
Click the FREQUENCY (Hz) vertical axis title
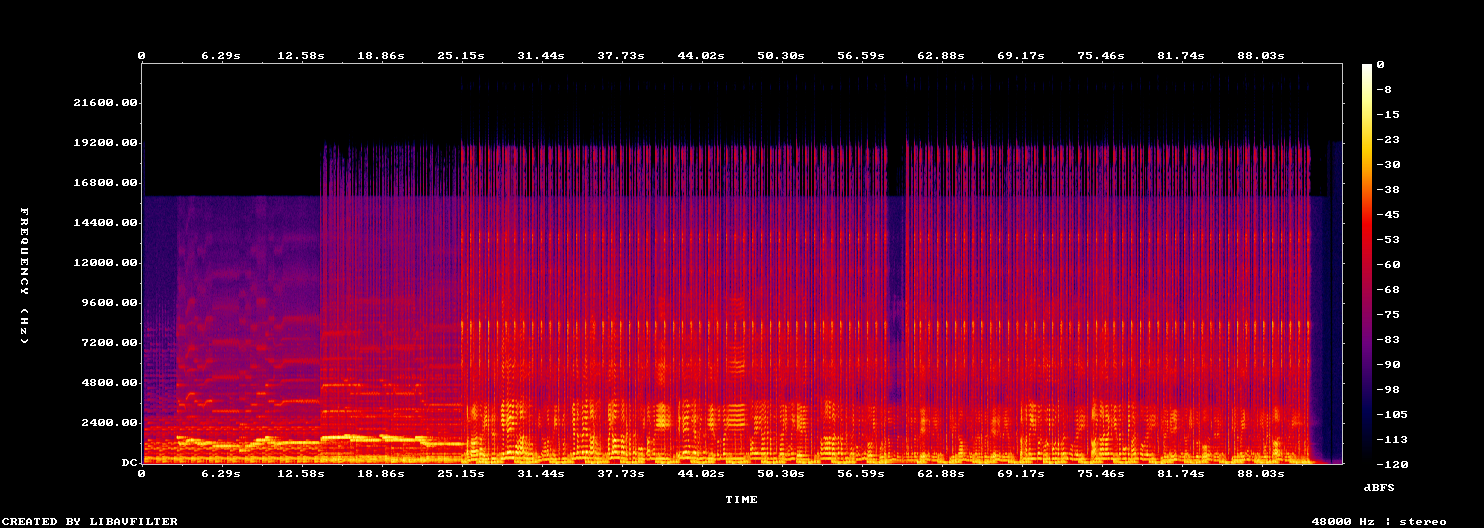coord(24,277)
